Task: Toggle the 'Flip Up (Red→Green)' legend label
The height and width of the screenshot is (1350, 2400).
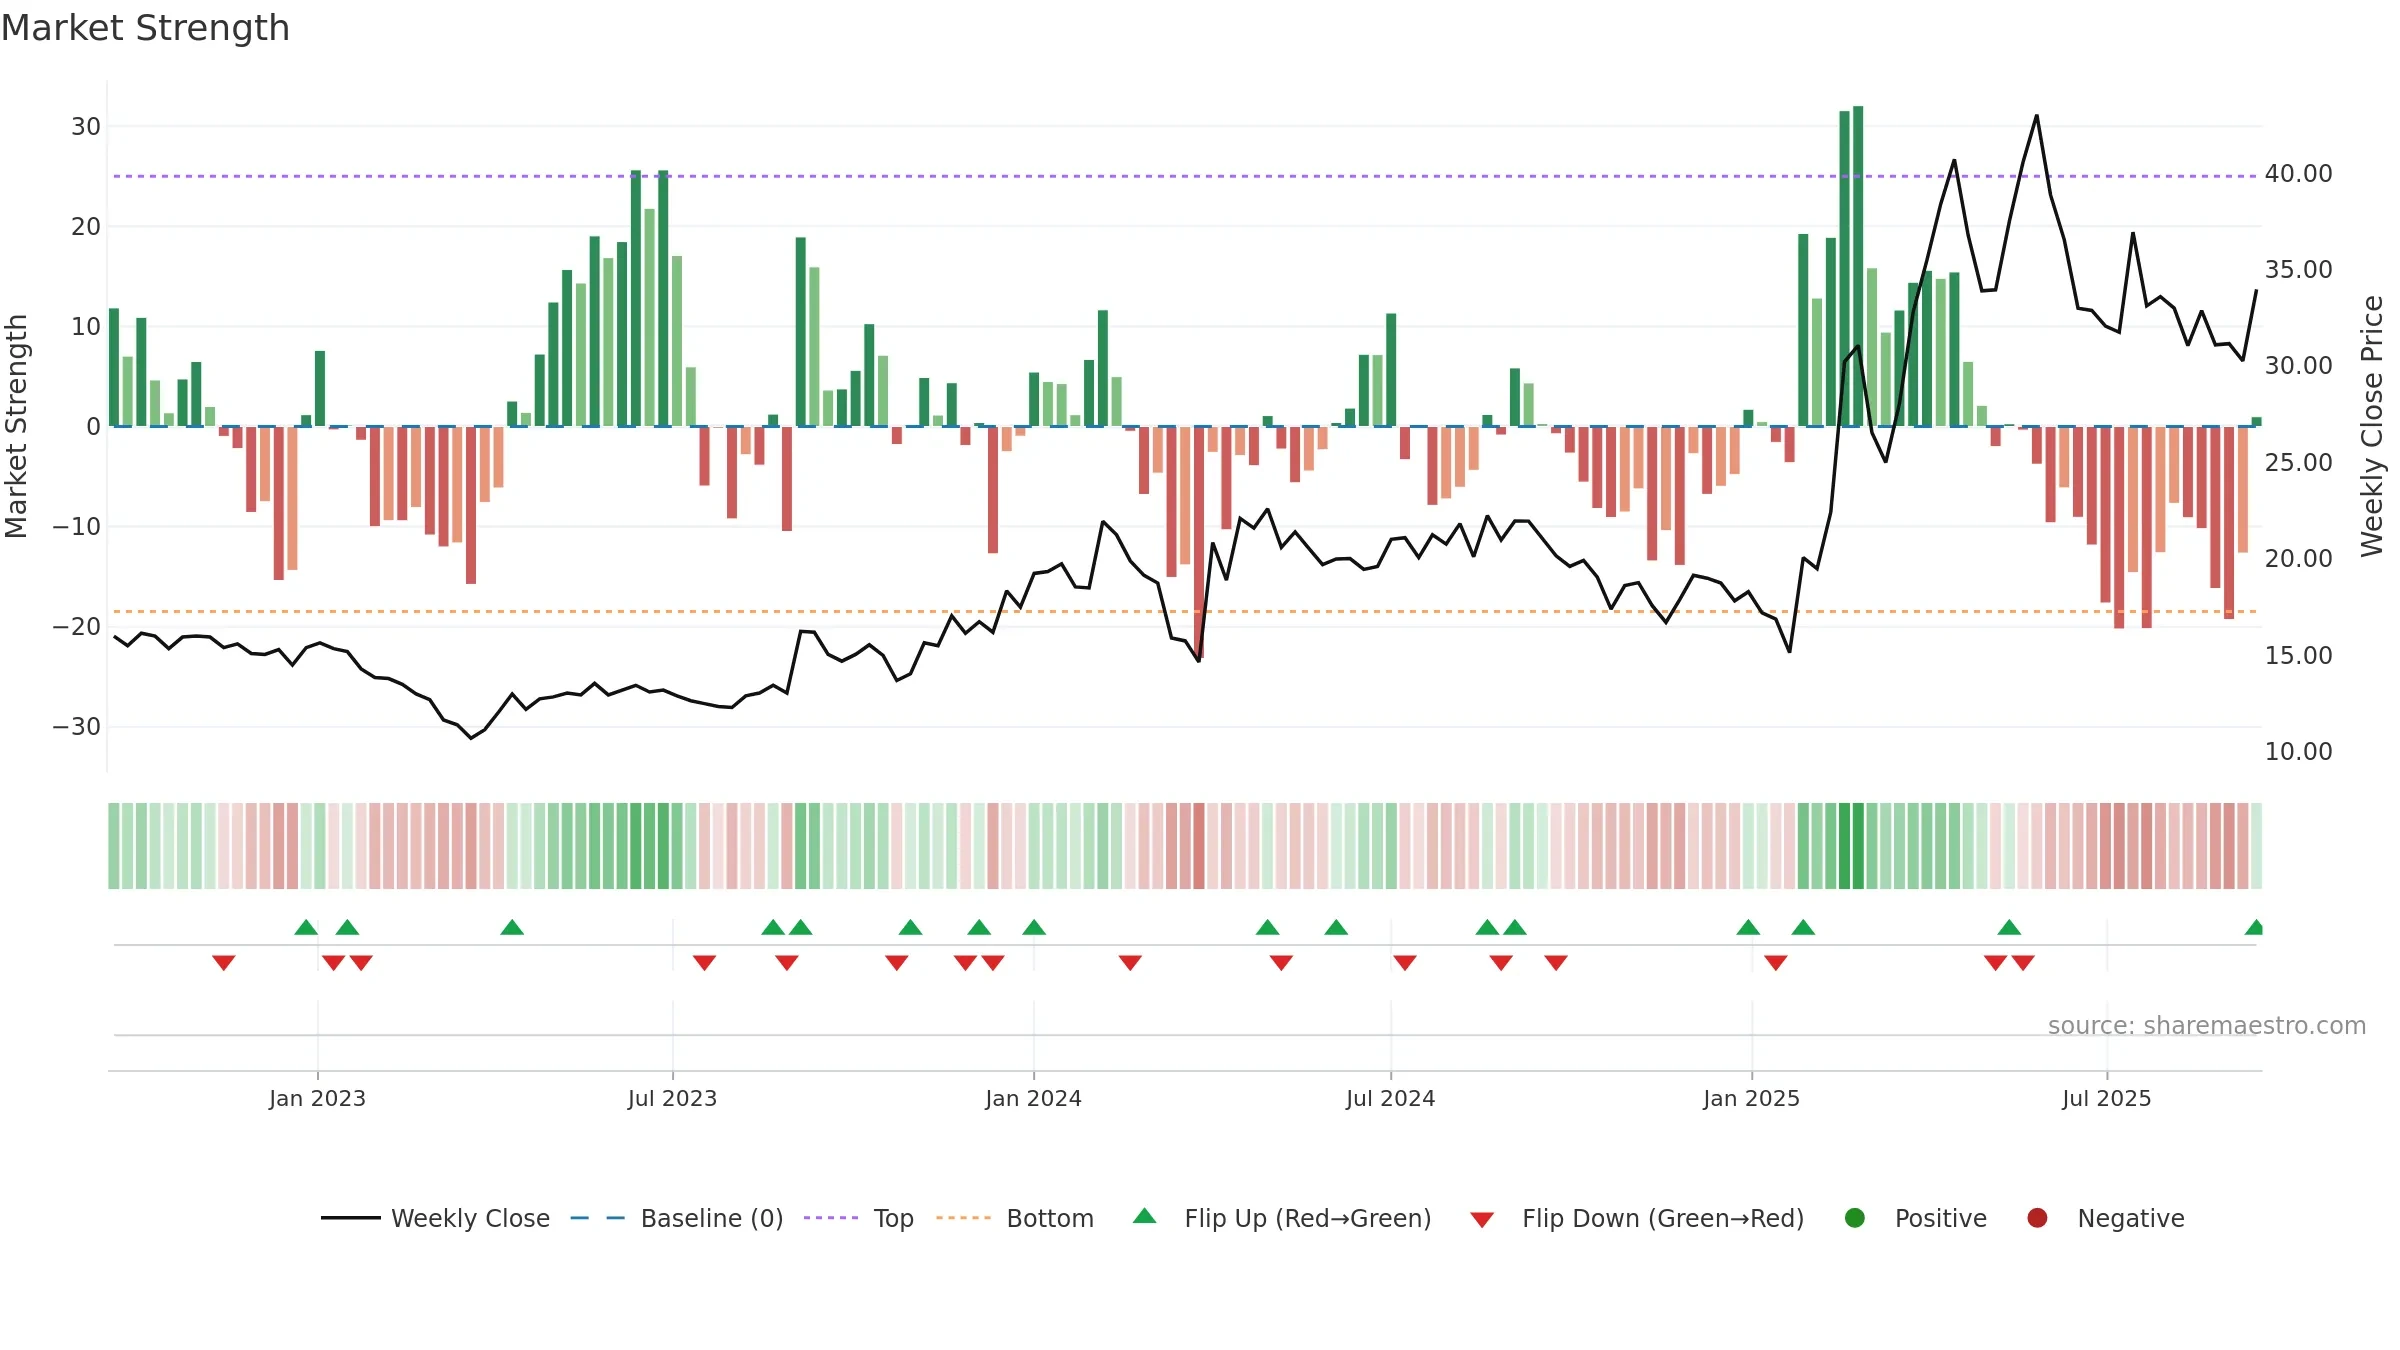Action: (x=1308, y=1219)
